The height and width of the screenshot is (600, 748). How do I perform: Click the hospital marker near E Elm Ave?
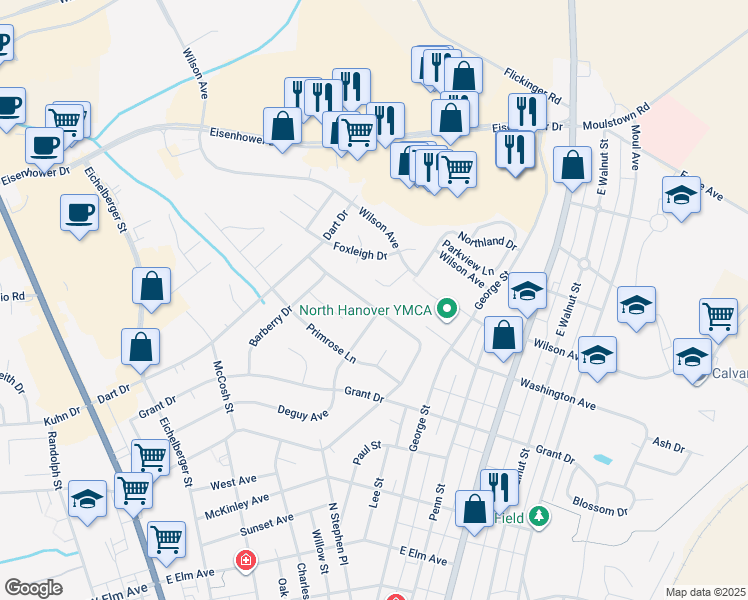pyautogui.click(x=245, y=561)
